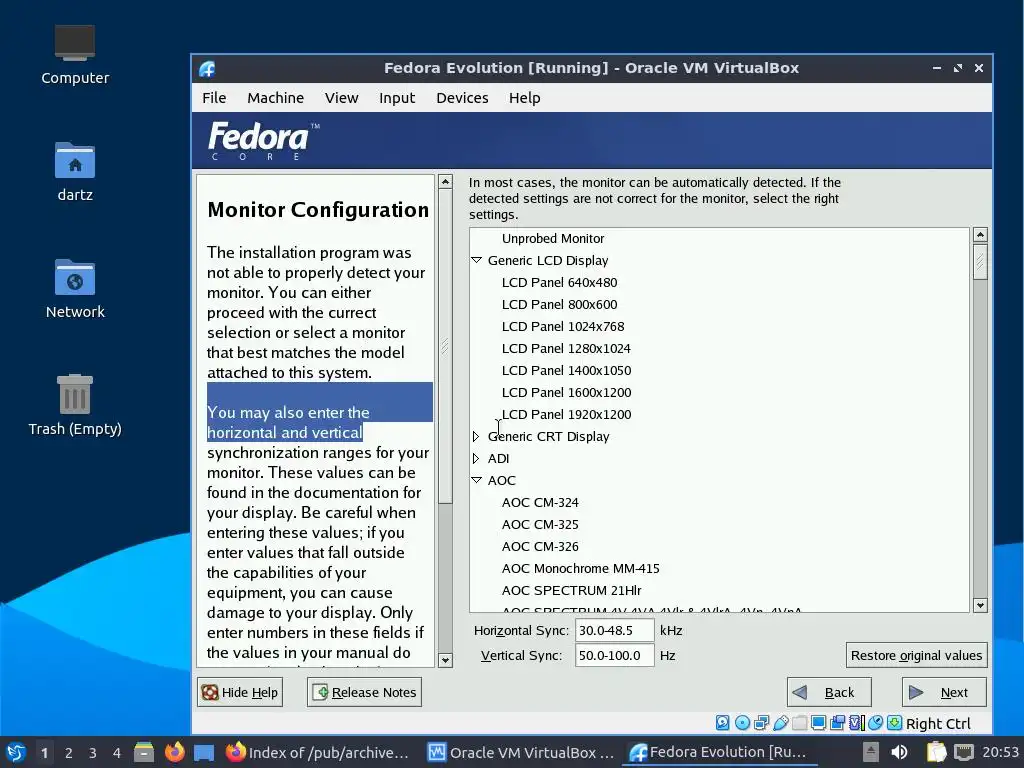Viewport: 1024px width, 768px height.
Task: Open the Trash (Empty) desktop icon
Action: coord(74,405)
